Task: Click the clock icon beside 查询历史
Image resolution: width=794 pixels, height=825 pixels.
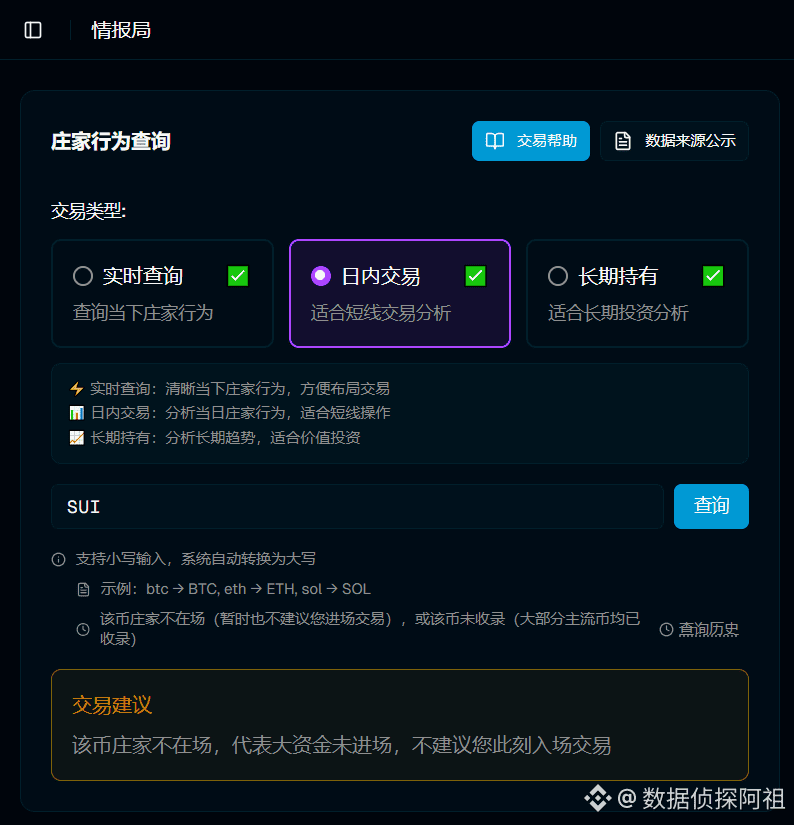Action: [x=666, y=629]
